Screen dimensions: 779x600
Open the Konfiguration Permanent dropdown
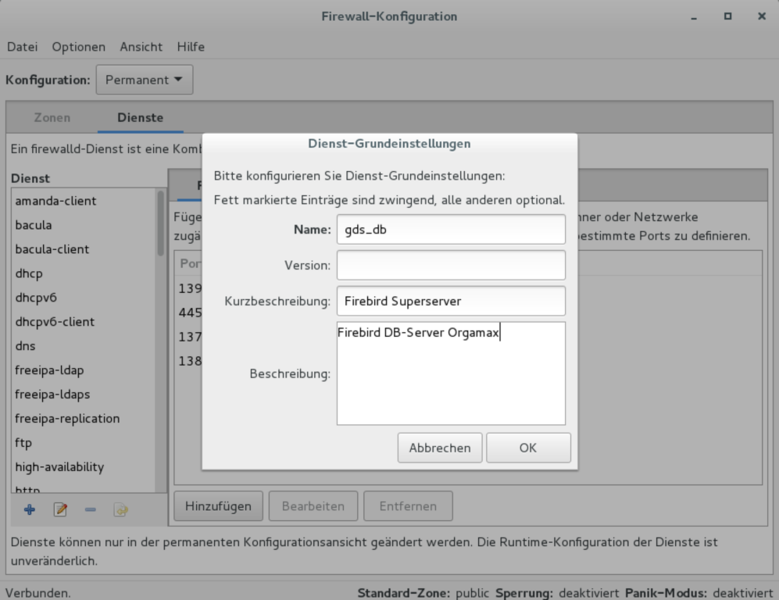click(x=144, y=79)
